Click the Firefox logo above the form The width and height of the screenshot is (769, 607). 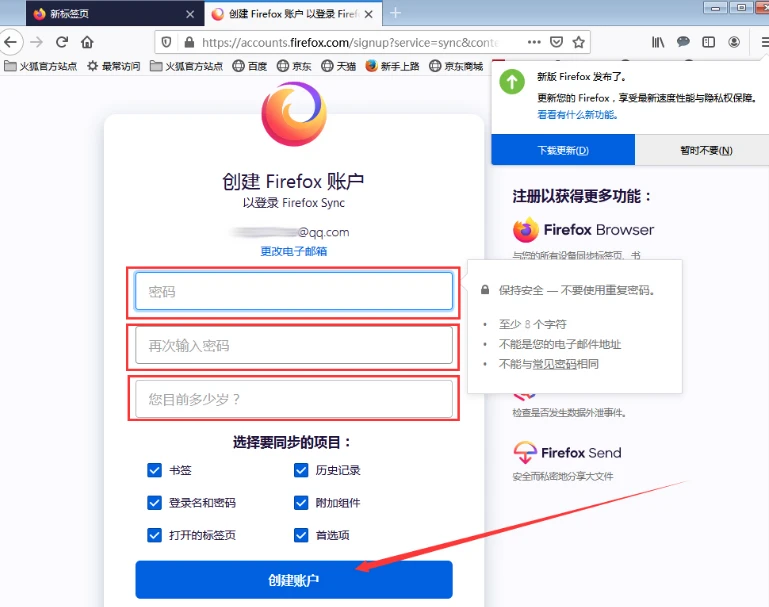pyautogui.click(x=294, y=114)
